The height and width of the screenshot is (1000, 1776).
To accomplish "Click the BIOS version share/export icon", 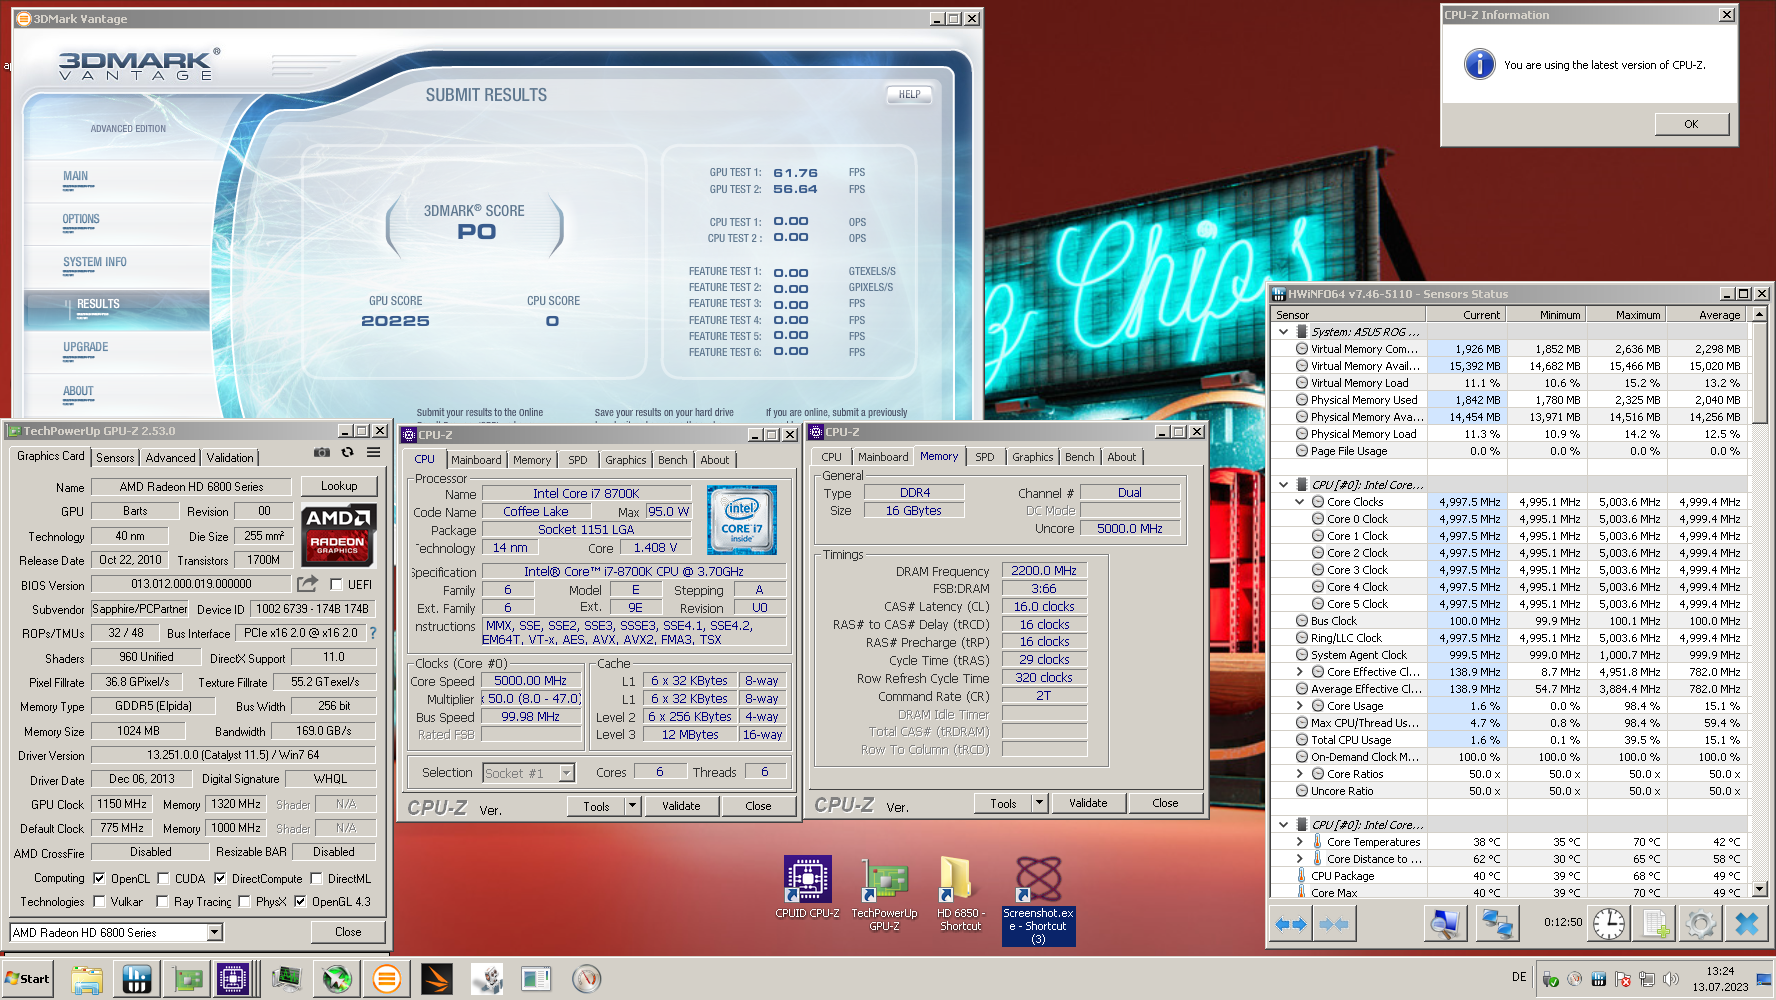I will click(x=308, y=584).
